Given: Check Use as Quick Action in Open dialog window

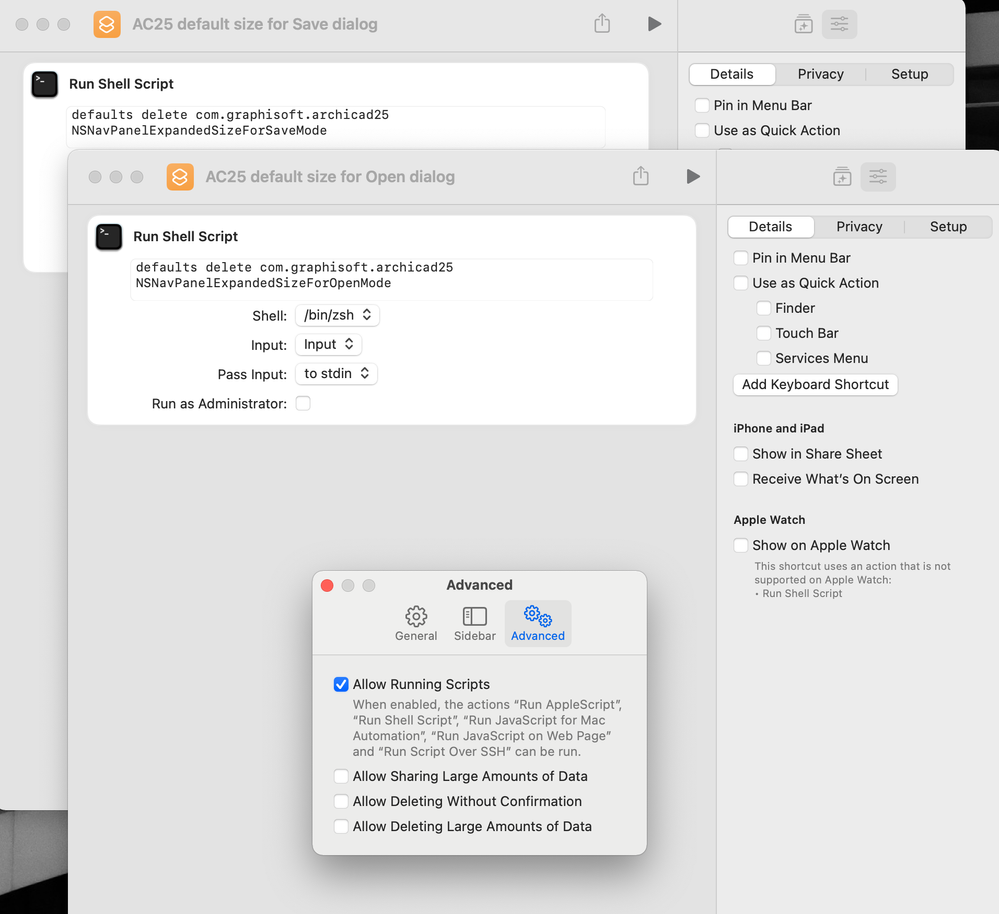Looking at the screenshot, I should tap(740, 283).
